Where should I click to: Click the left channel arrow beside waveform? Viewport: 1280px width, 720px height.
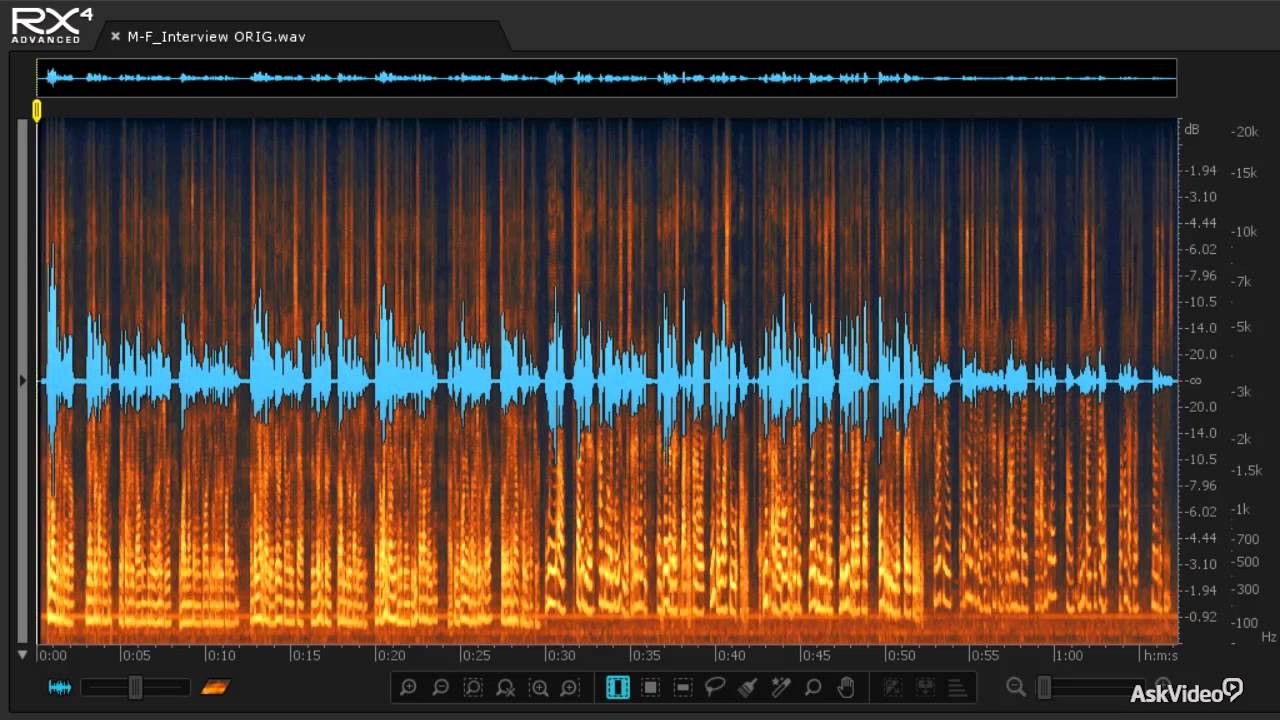[23, 380]
